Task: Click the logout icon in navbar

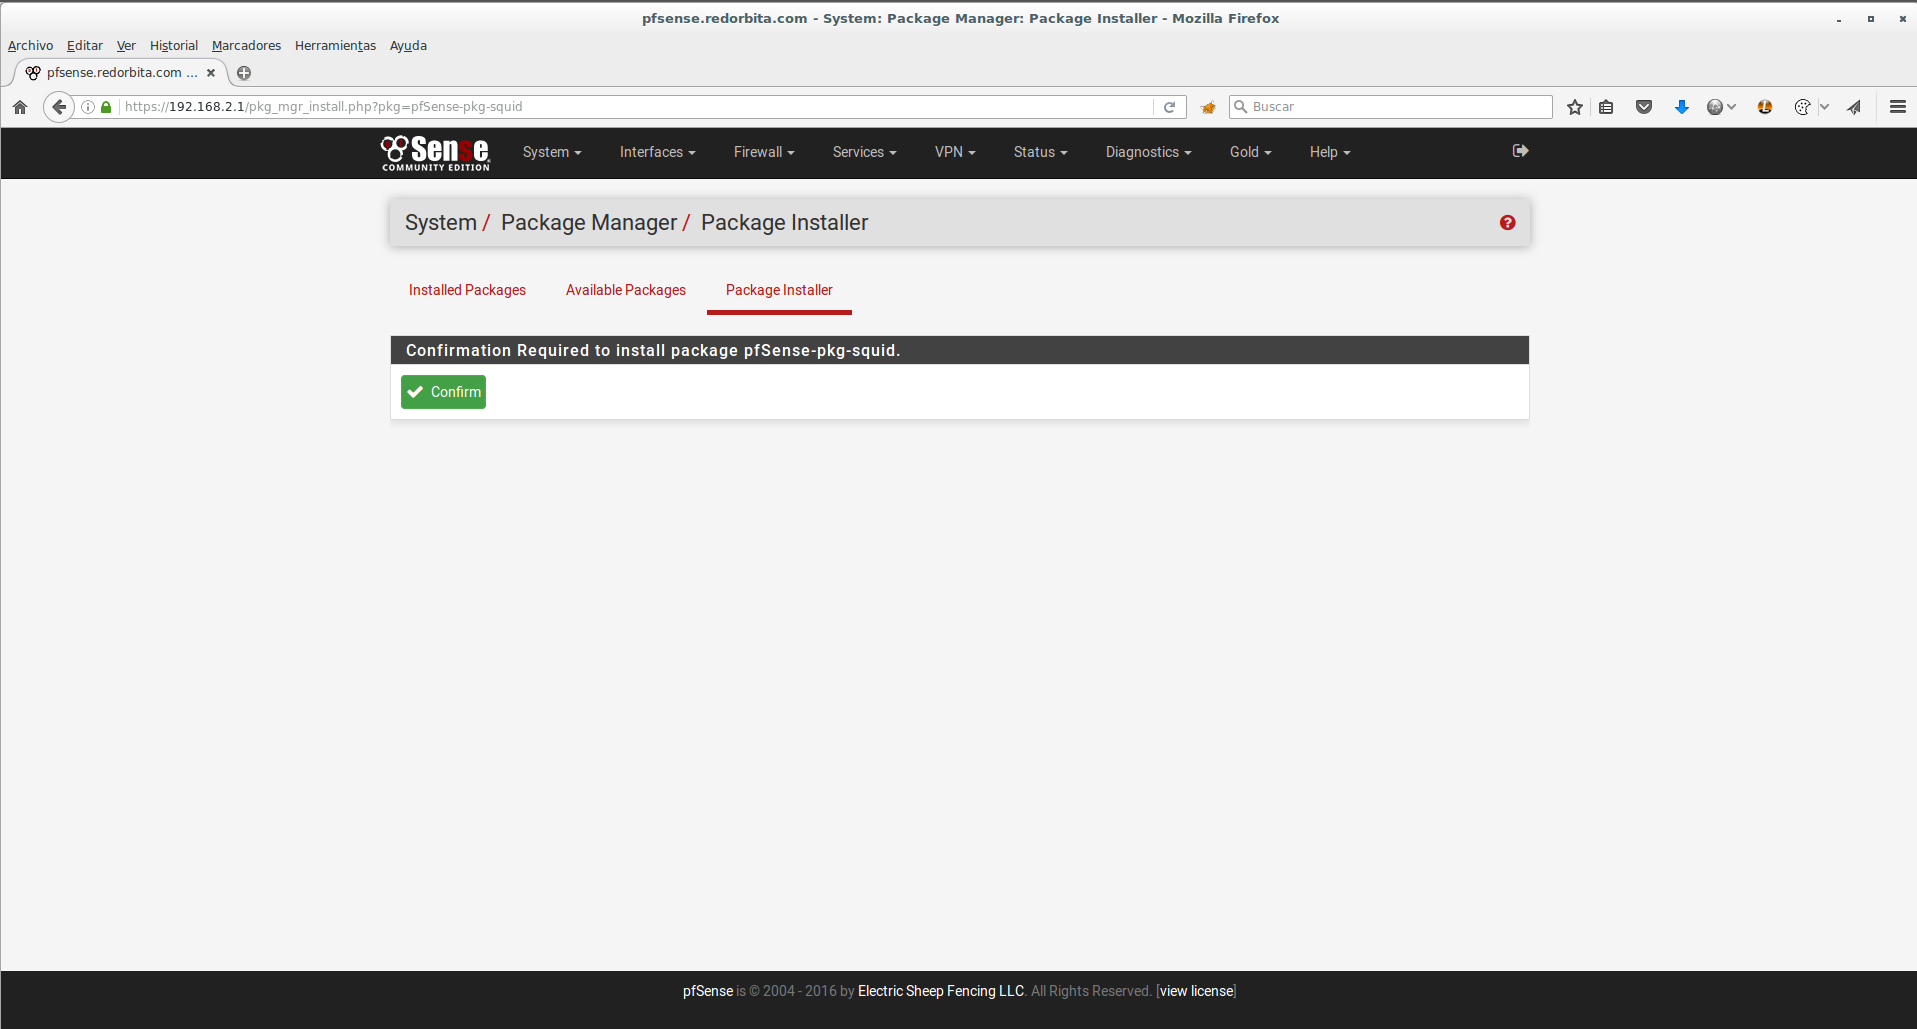Action: (x=1520, y=151)
